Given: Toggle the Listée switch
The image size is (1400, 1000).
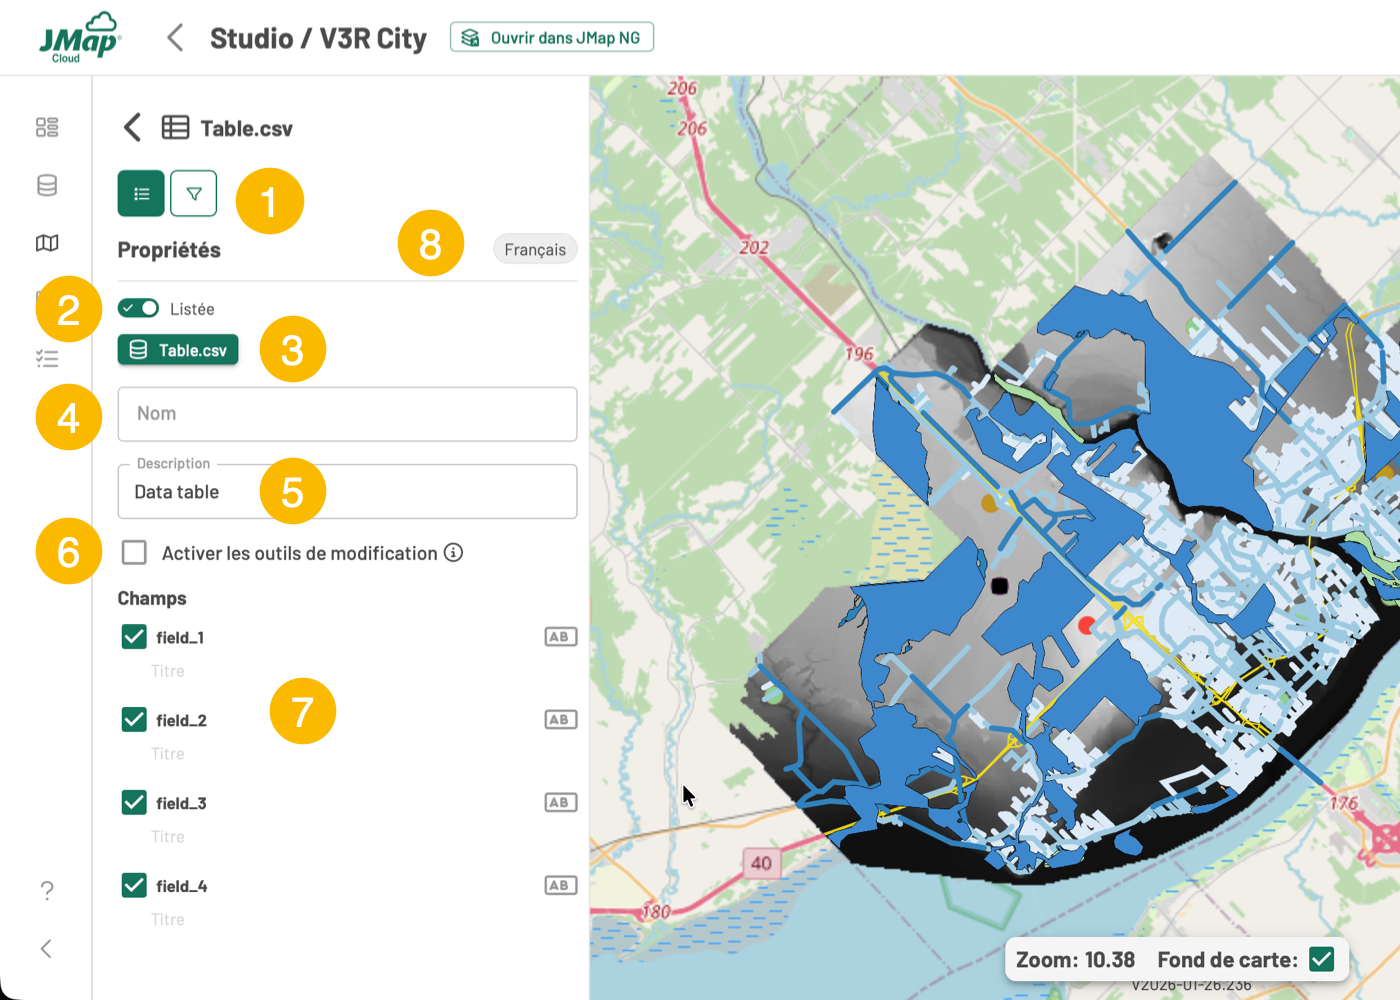Looking at the screenshot, I should pos(138,308).
